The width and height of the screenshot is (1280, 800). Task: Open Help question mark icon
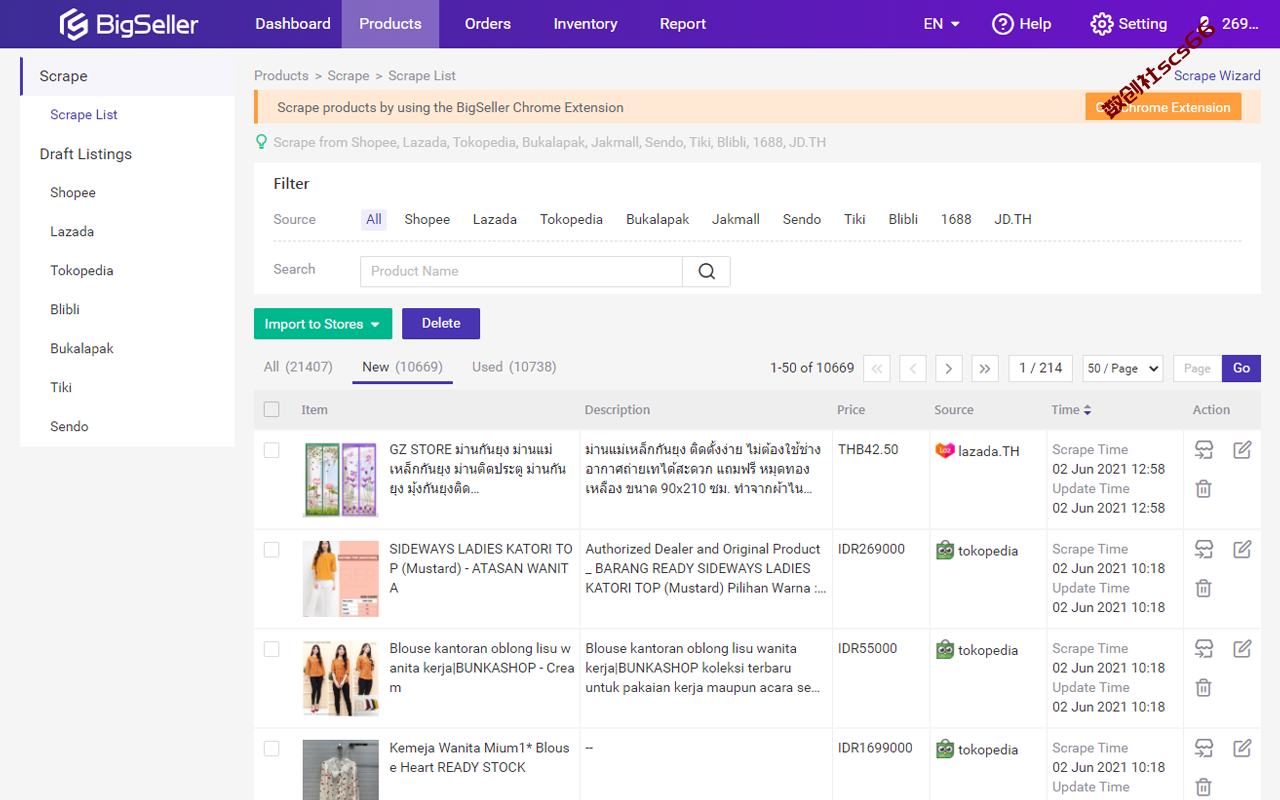[x=1002, y=24]
